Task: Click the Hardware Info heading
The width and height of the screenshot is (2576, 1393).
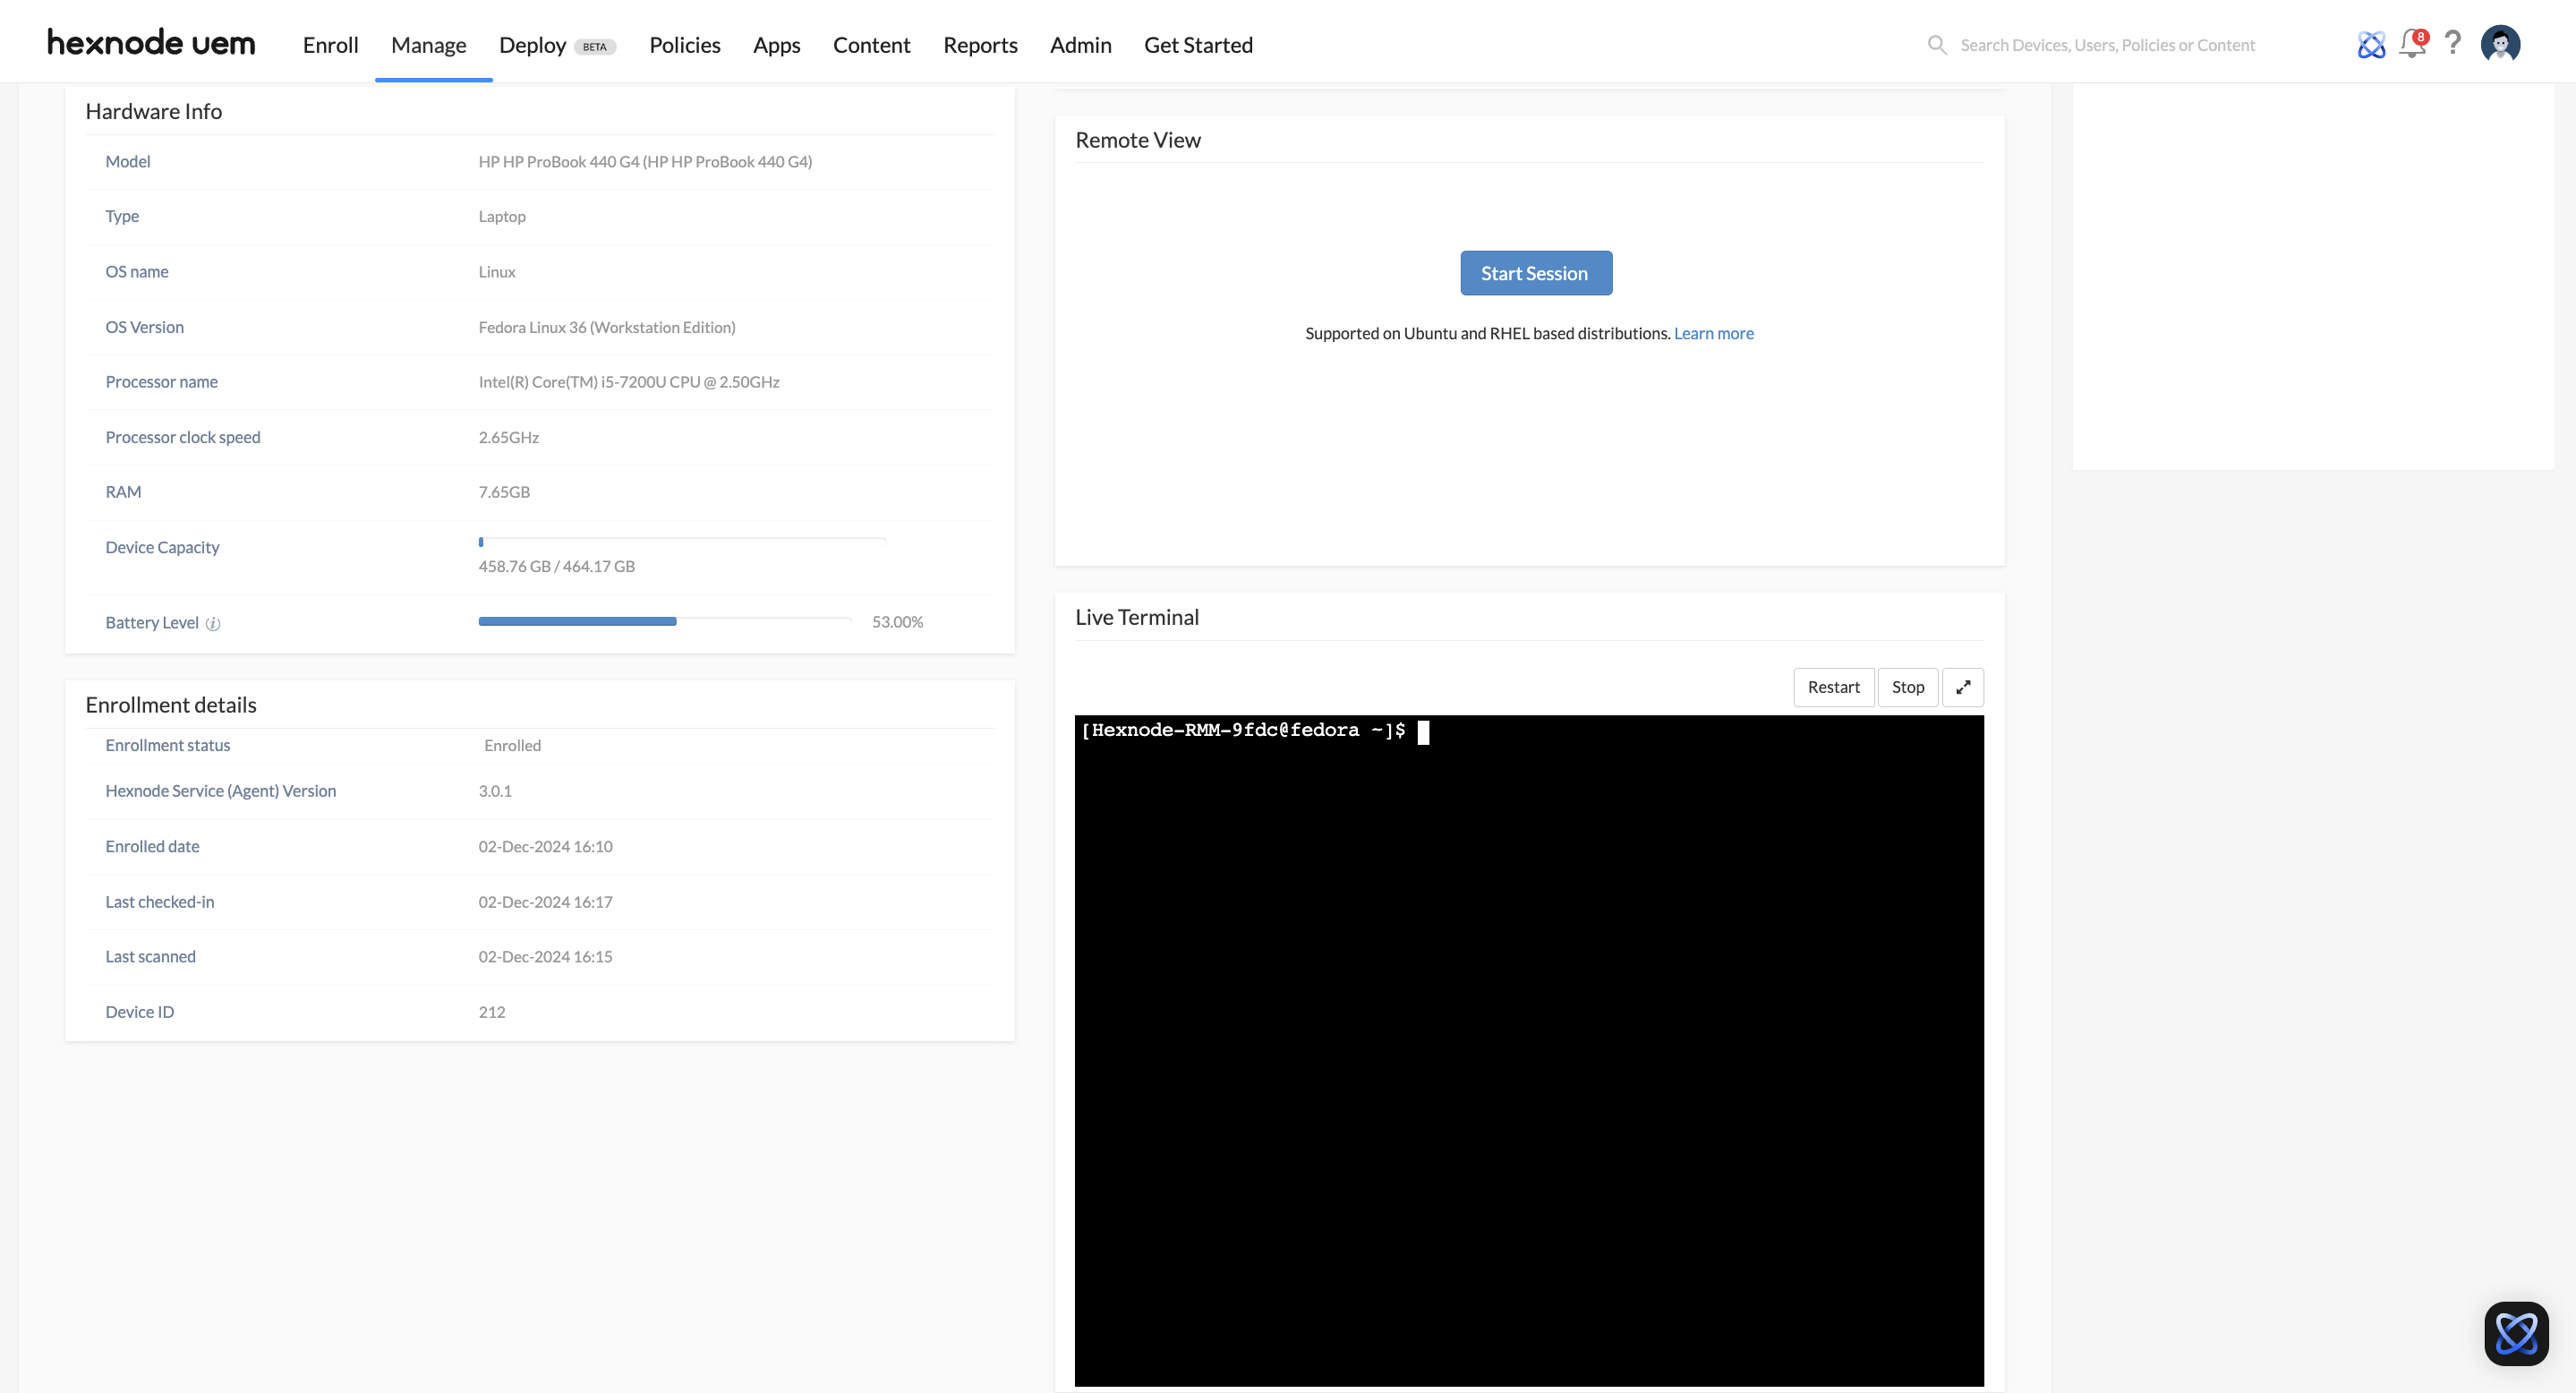Action: tap(154, 111)
